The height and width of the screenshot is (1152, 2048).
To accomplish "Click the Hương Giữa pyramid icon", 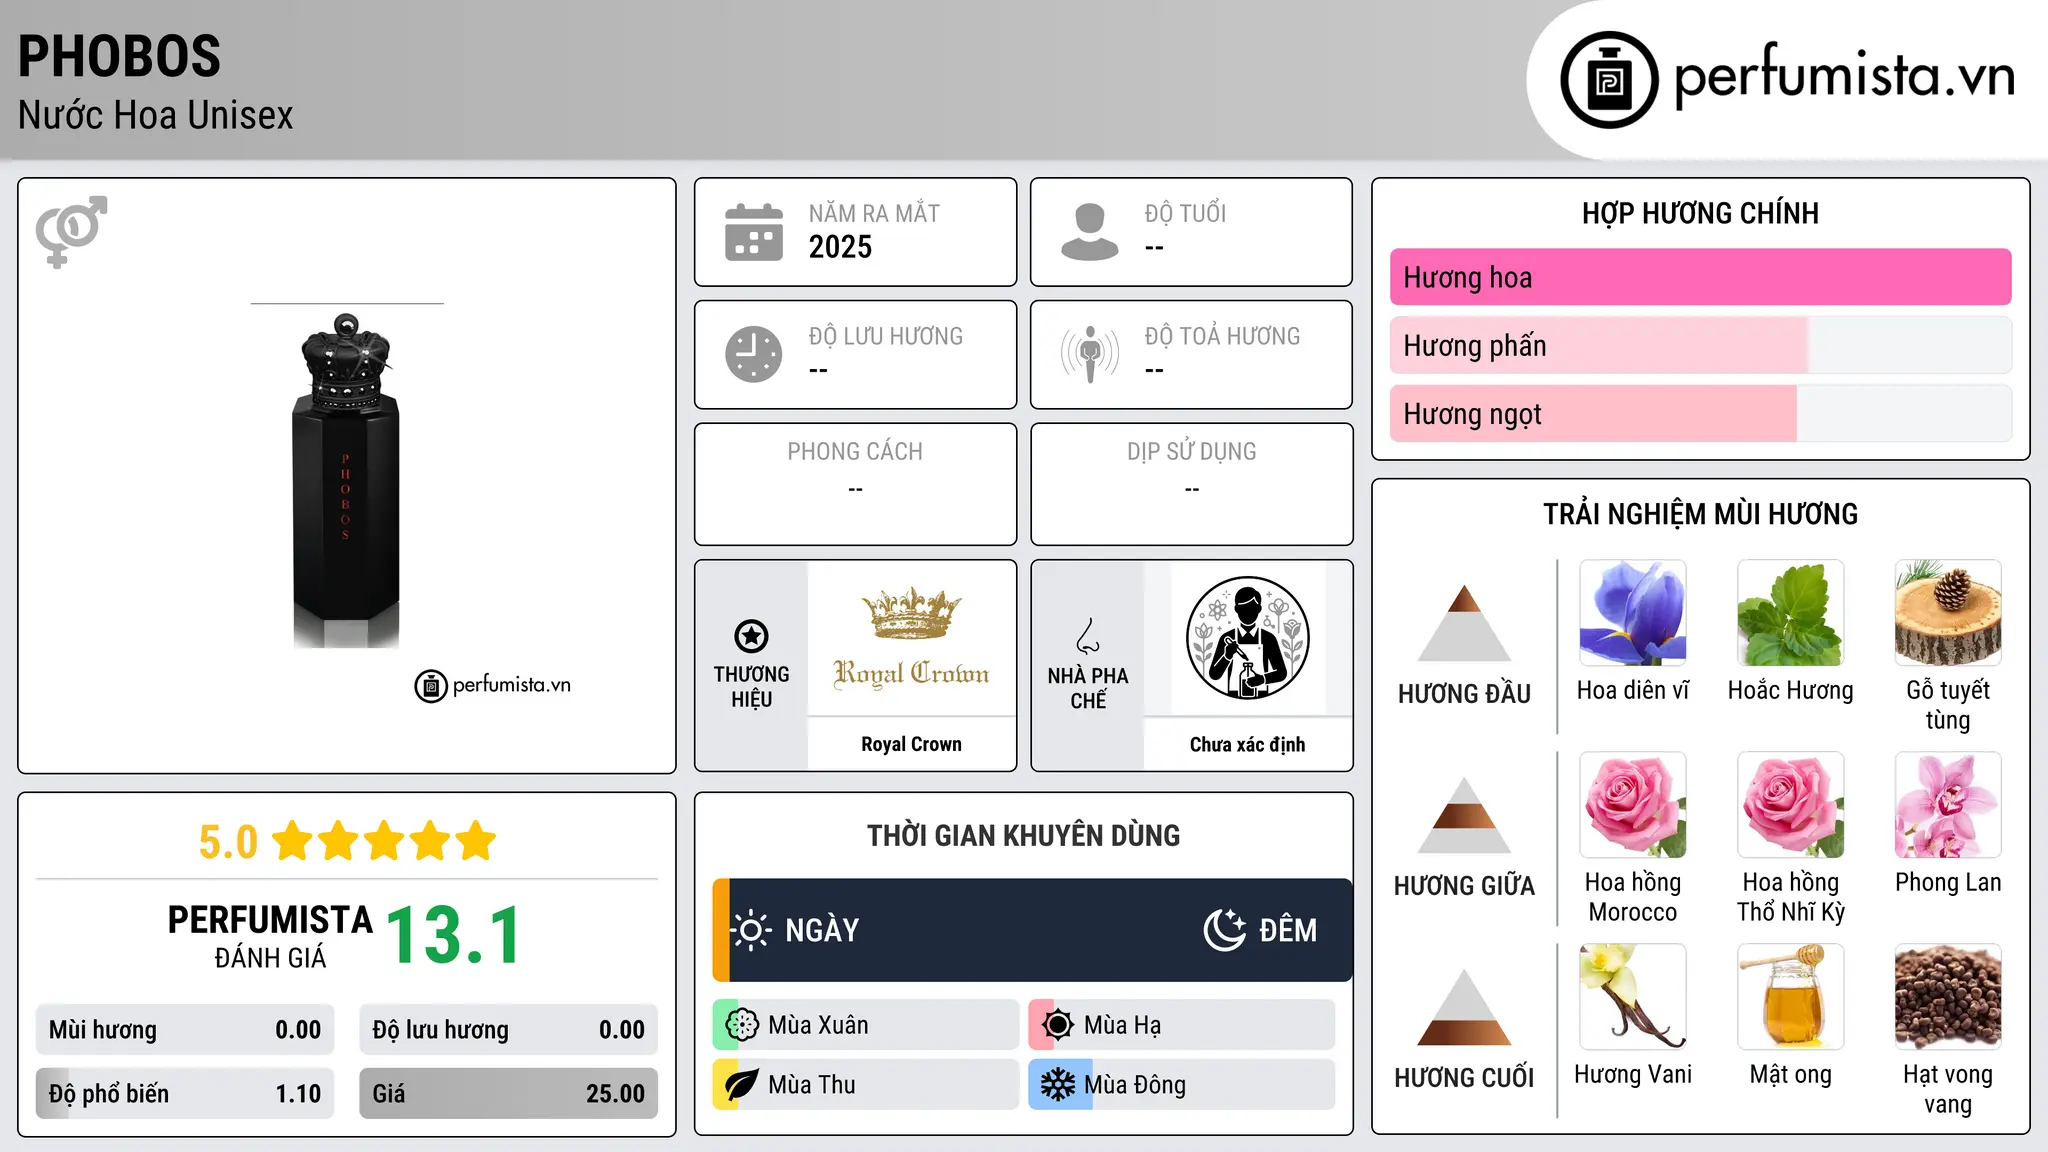I will tap(1464, 815).
